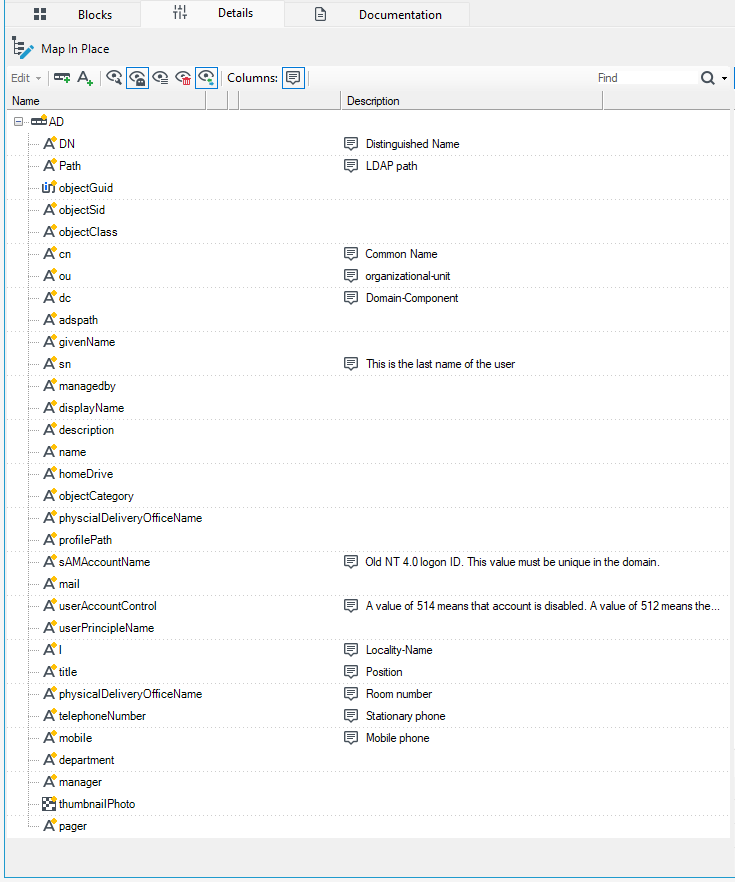This screenshot has width=735, height=882.
Task: Click the Map In Place icon
Action: coord(22,48)
